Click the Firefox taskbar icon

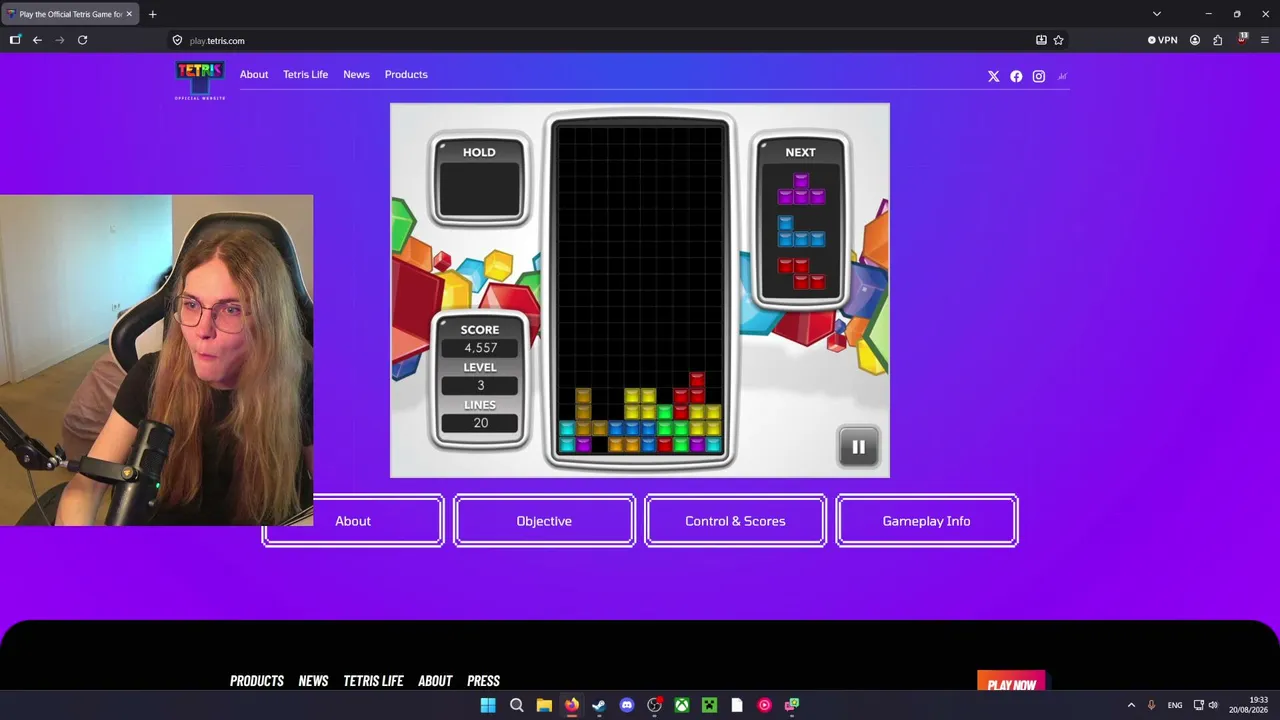[571, 705]
